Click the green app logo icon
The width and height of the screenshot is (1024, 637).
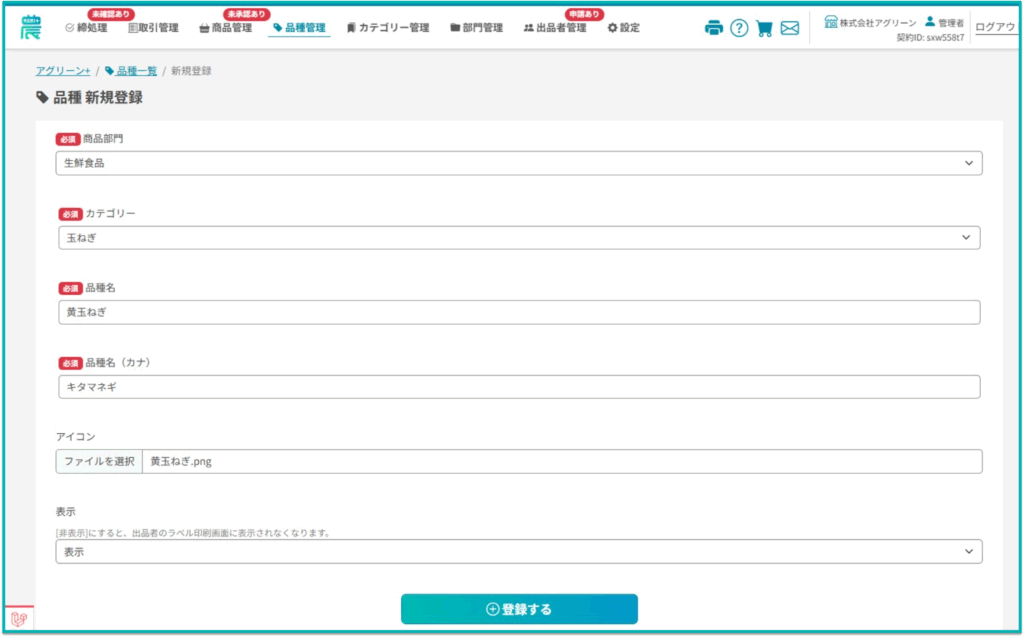point(31,27)
